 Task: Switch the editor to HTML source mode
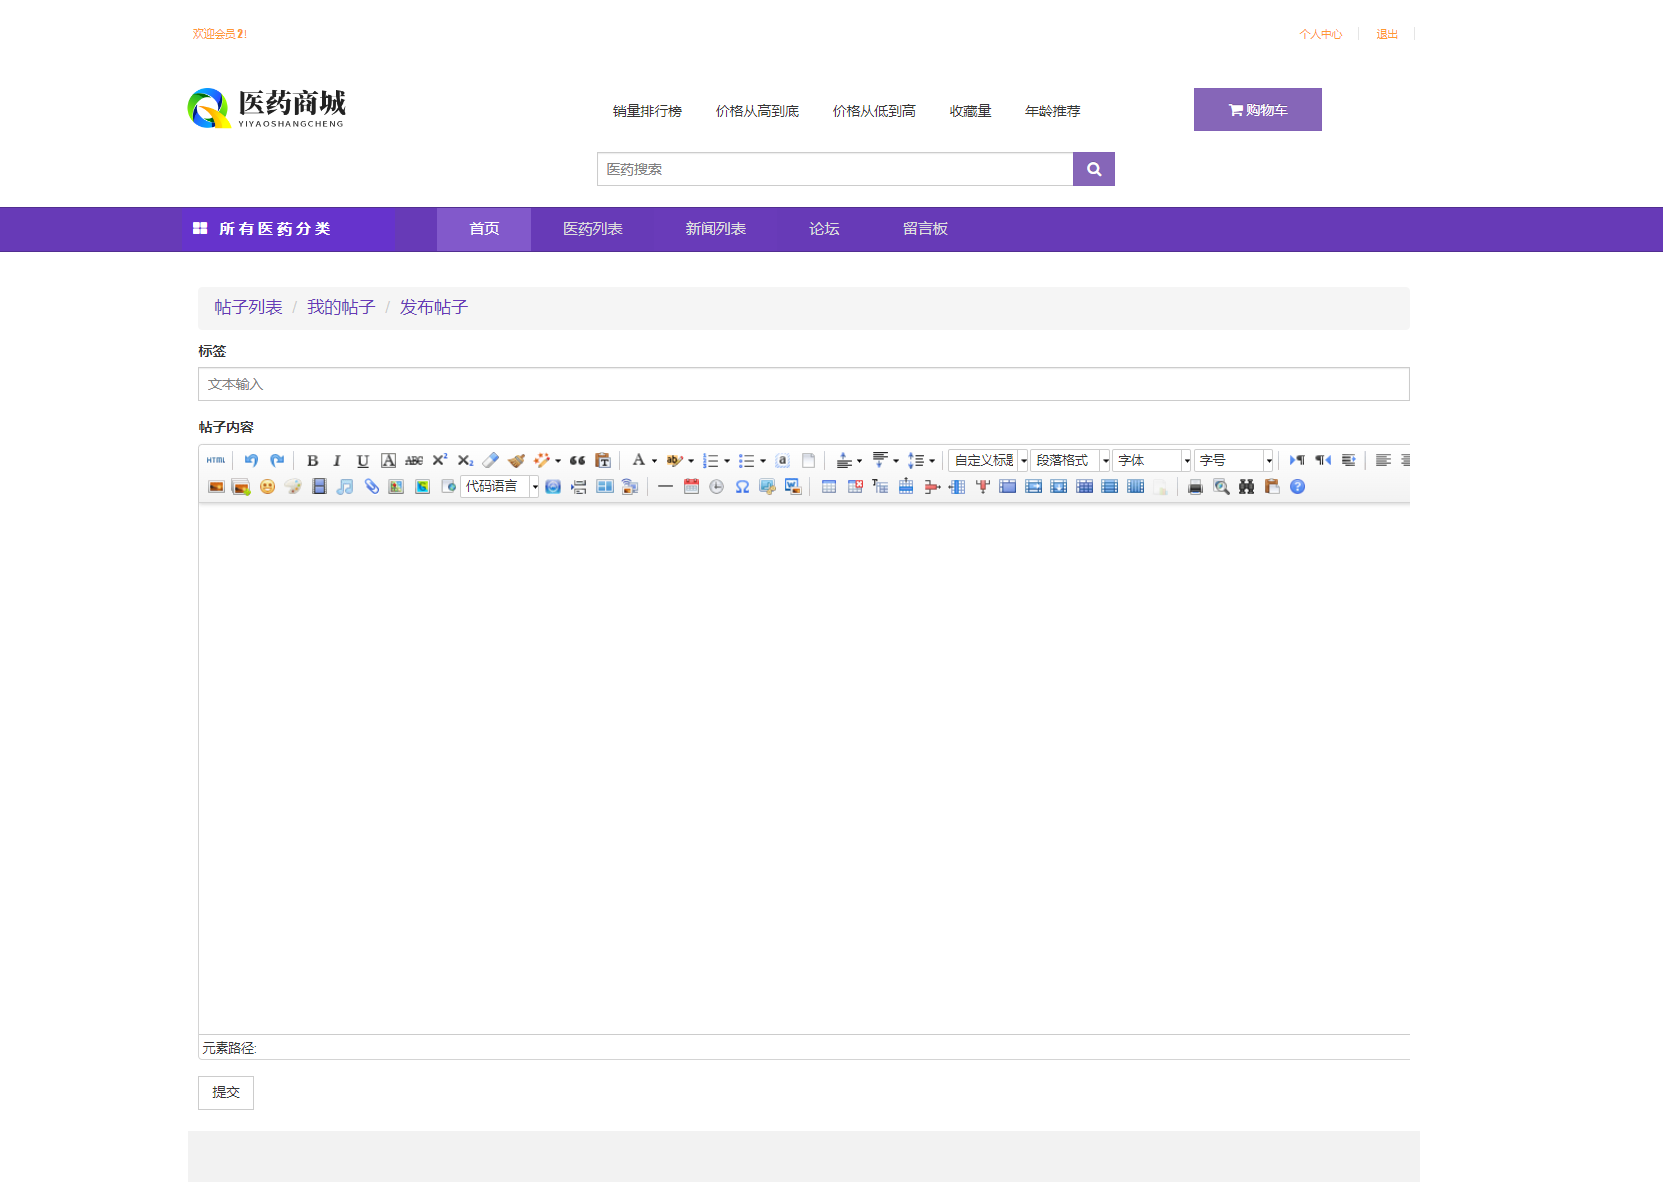(x=215, y=460)
